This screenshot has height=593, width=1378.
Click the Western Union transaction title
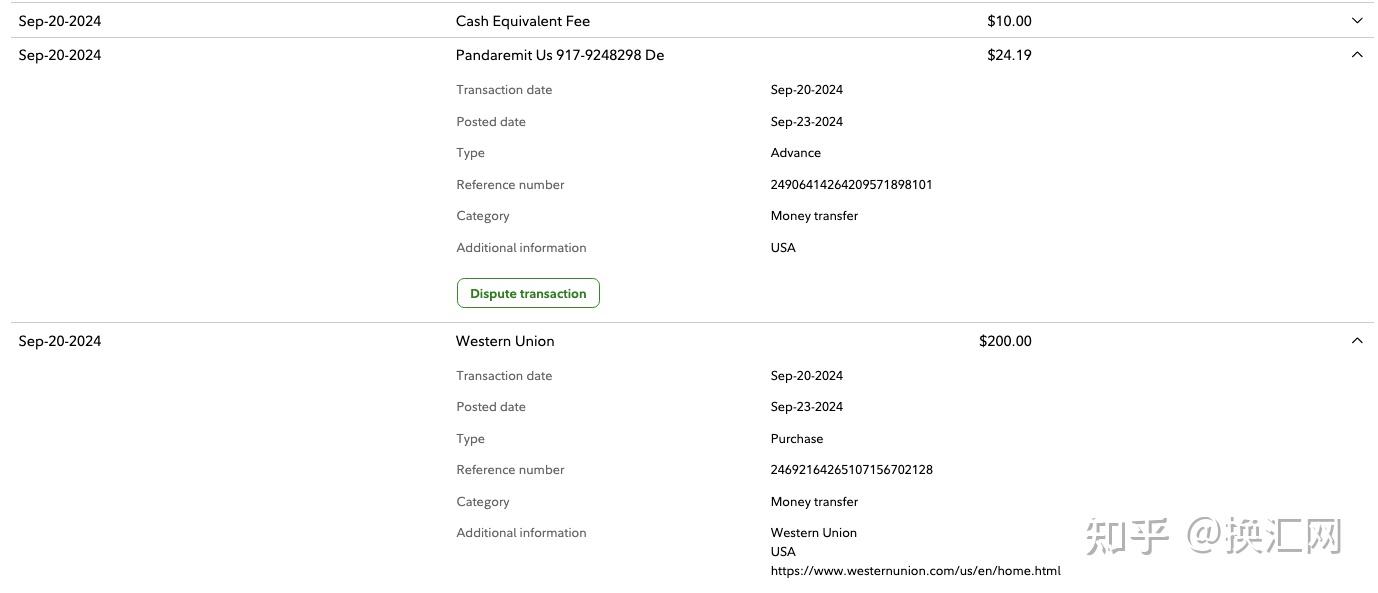click(x=504, y=341)
